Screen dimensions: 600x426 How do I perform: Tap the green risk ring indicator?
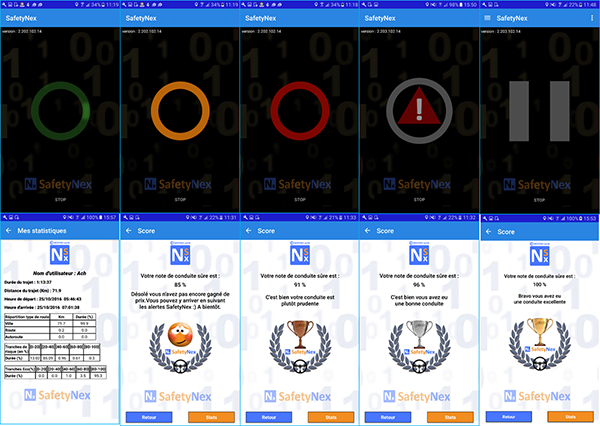pos(60,111)
